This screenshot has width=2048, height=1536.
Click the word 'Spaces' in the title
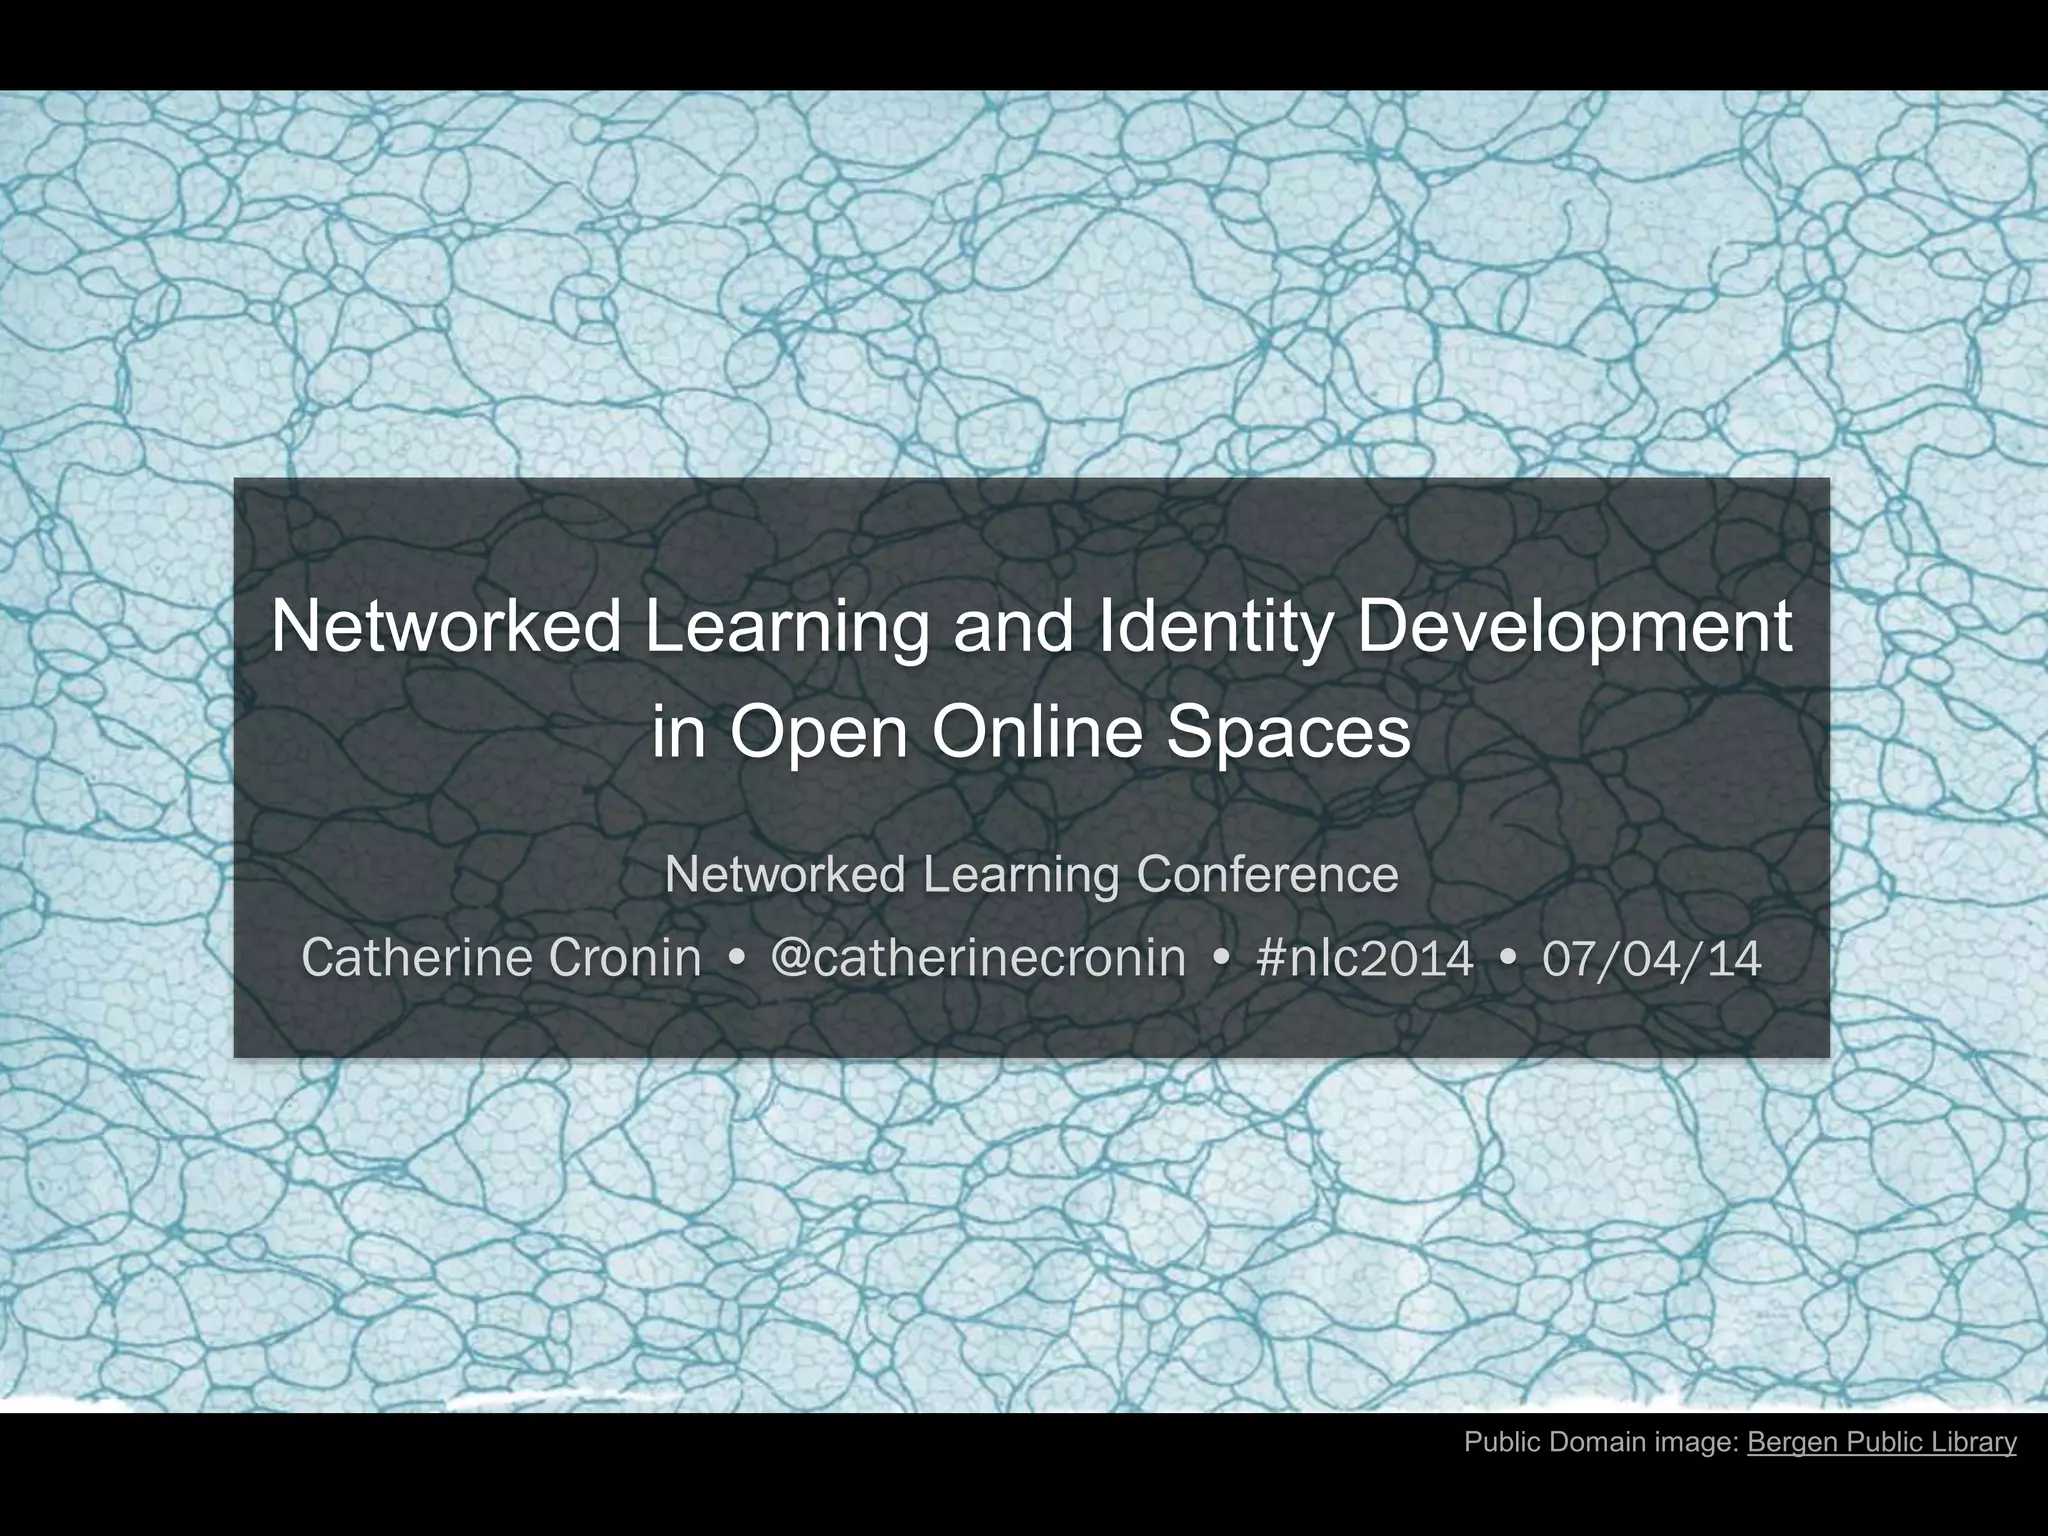(1289, 732)
